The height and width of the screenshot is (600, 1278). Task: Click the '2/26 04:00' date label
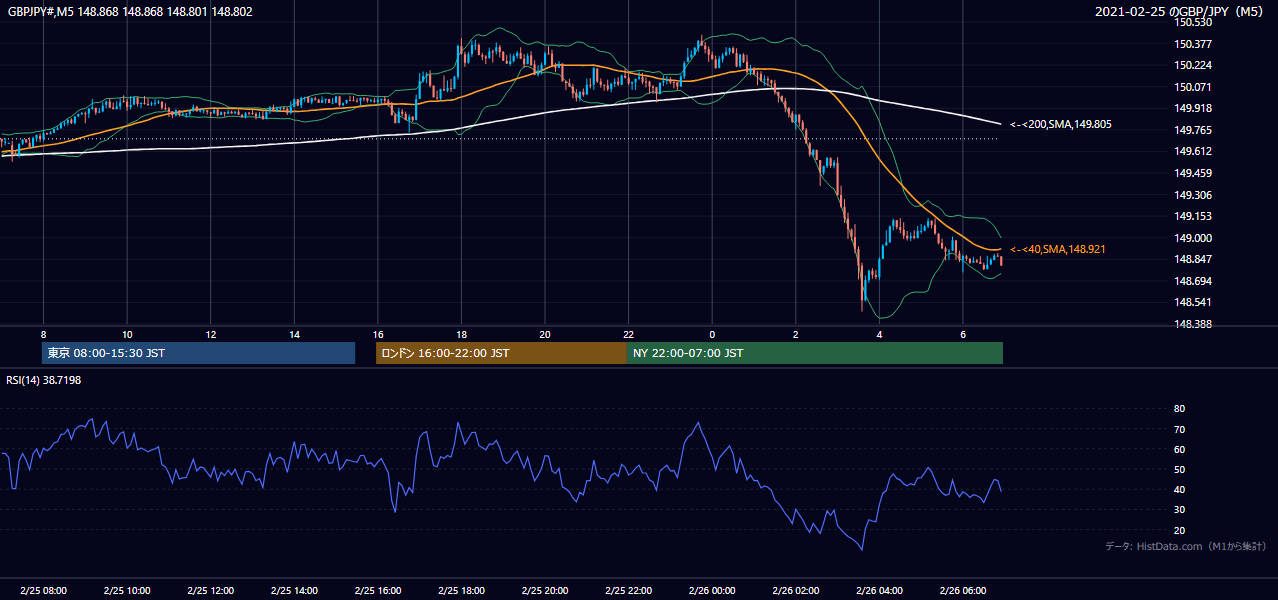pyautogui.click(x=879, y=591)
